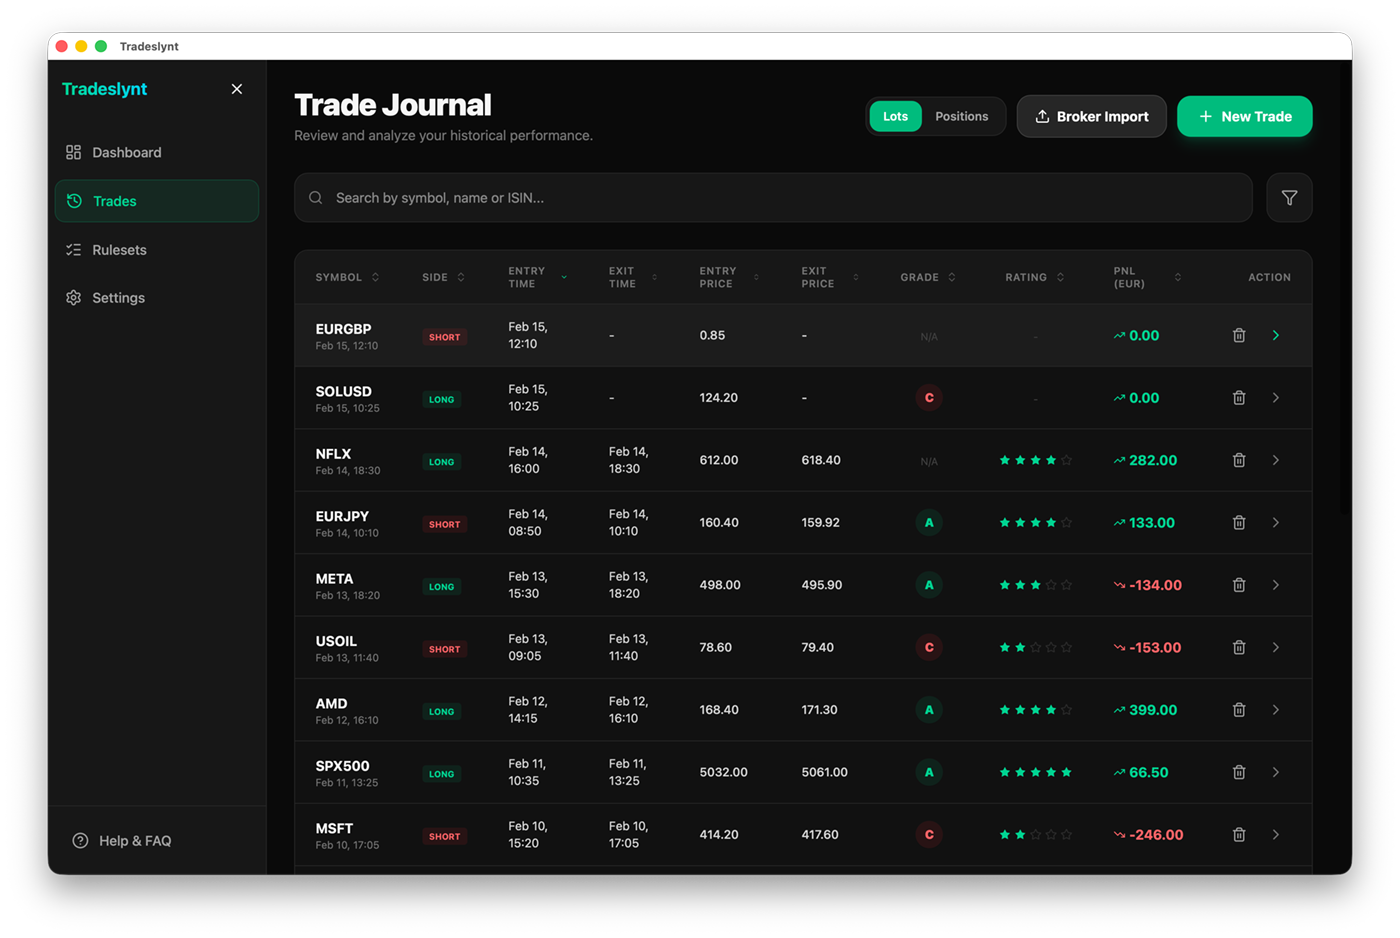The image size is (1400, 938).
Task: Click the USOIL grade C badge
Action: click(929, 648)
